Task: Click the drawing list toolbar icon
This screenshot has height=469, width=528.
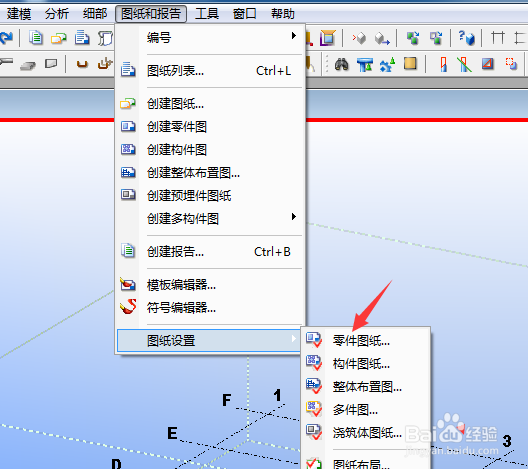Action: click(x=82, y=37)
